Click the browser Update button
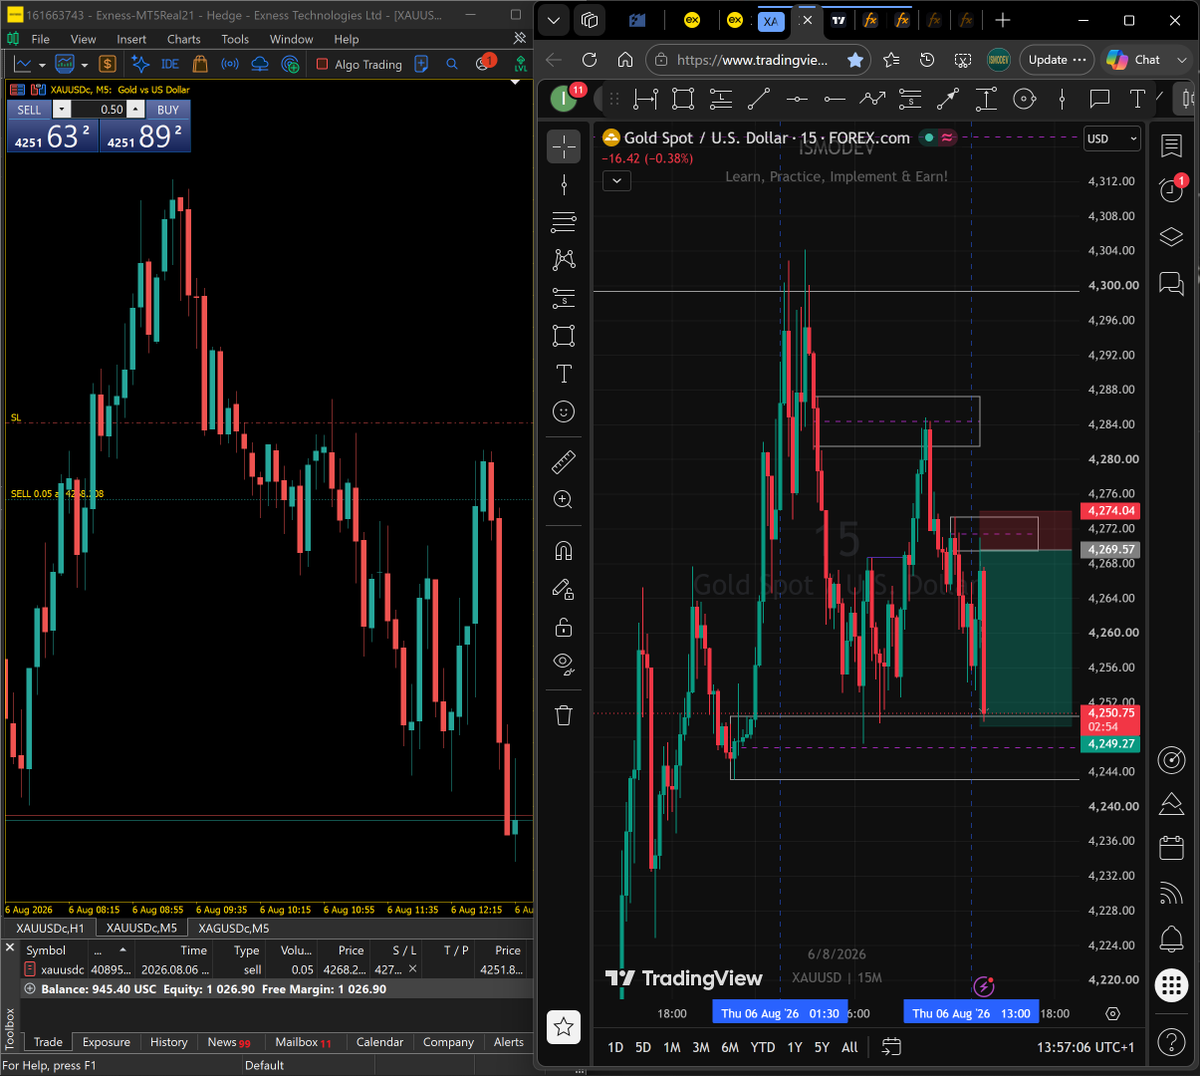This screenshot has height=1076, width=1200. 1057,60
